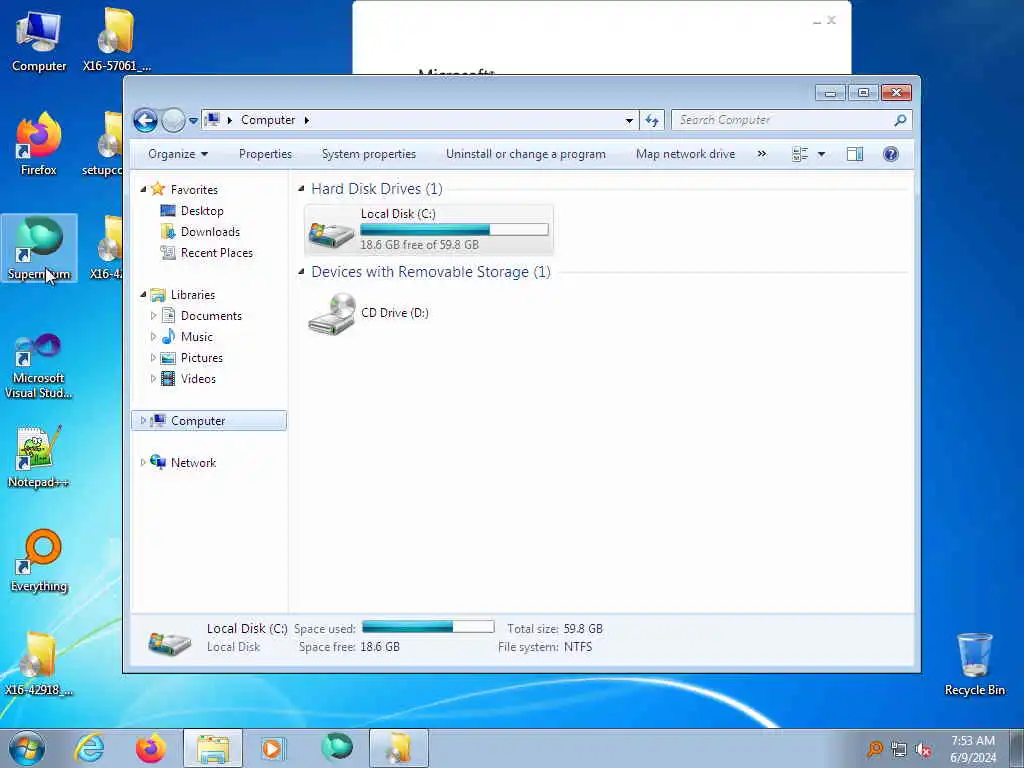Expand the Documents library node
1024x768 pixels.
pyautogui.click(x=153, y=315)
